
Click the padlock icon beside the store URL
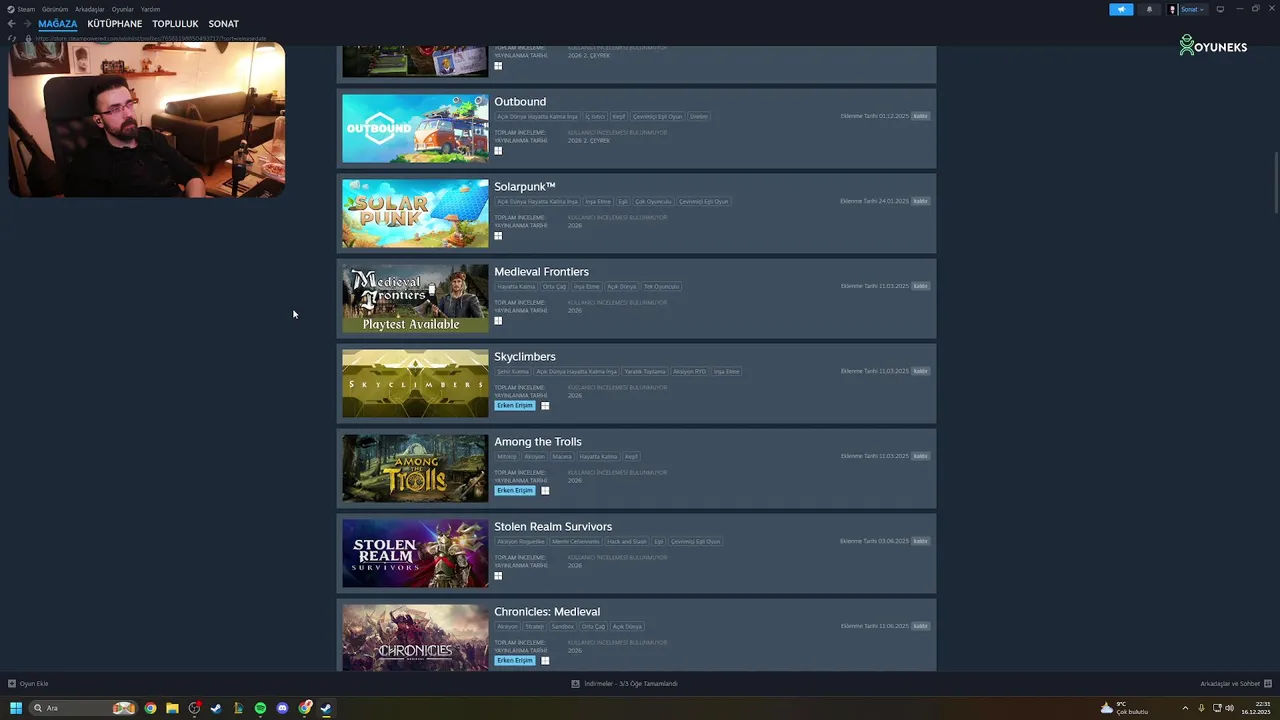tap(28, 38)
